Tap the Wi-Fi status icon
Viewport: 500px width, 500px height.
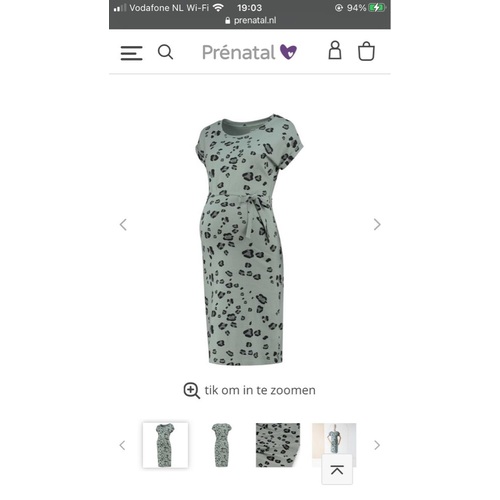click(218, 8)
